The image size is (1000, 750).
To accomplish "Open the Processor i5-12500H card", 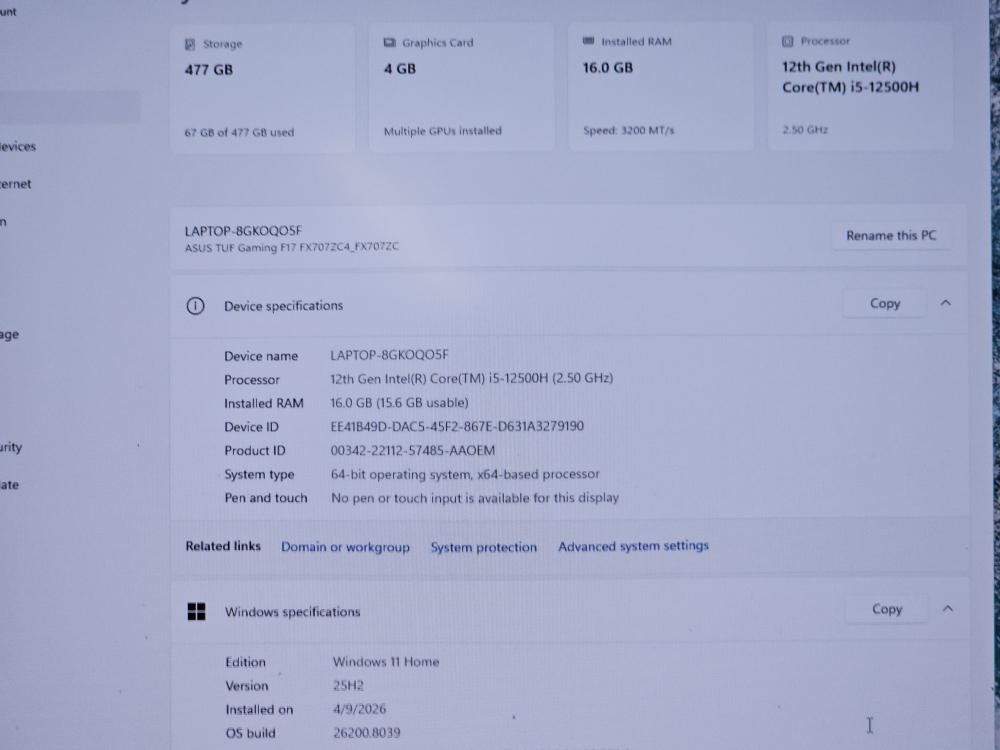I will pyautogui.click(x=860, y=86).
